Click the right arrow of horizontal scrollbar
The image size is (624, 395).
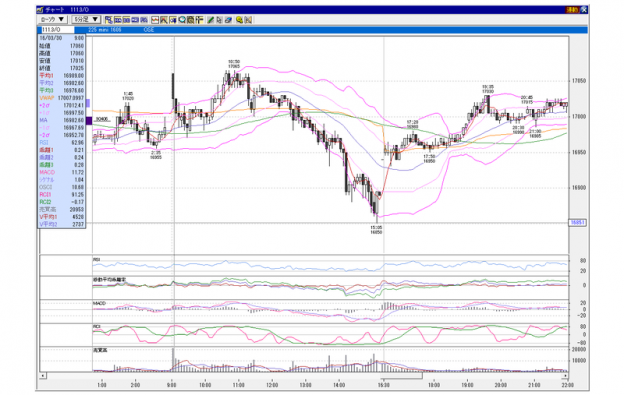point(565,376)
